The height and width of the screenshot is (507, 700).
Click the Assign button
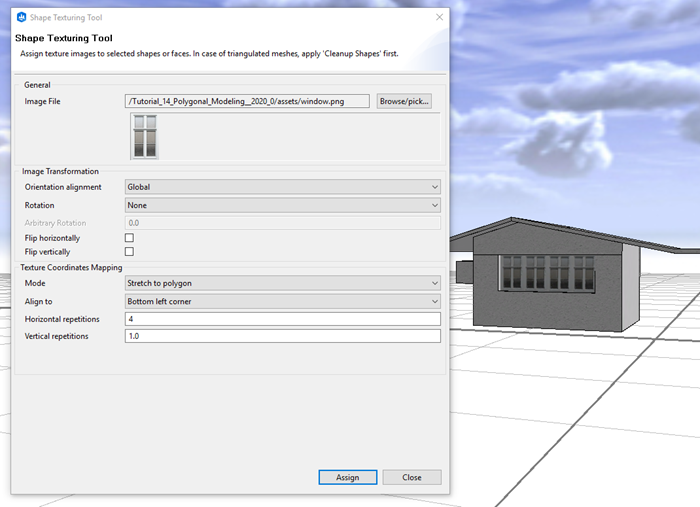point(347,477)
